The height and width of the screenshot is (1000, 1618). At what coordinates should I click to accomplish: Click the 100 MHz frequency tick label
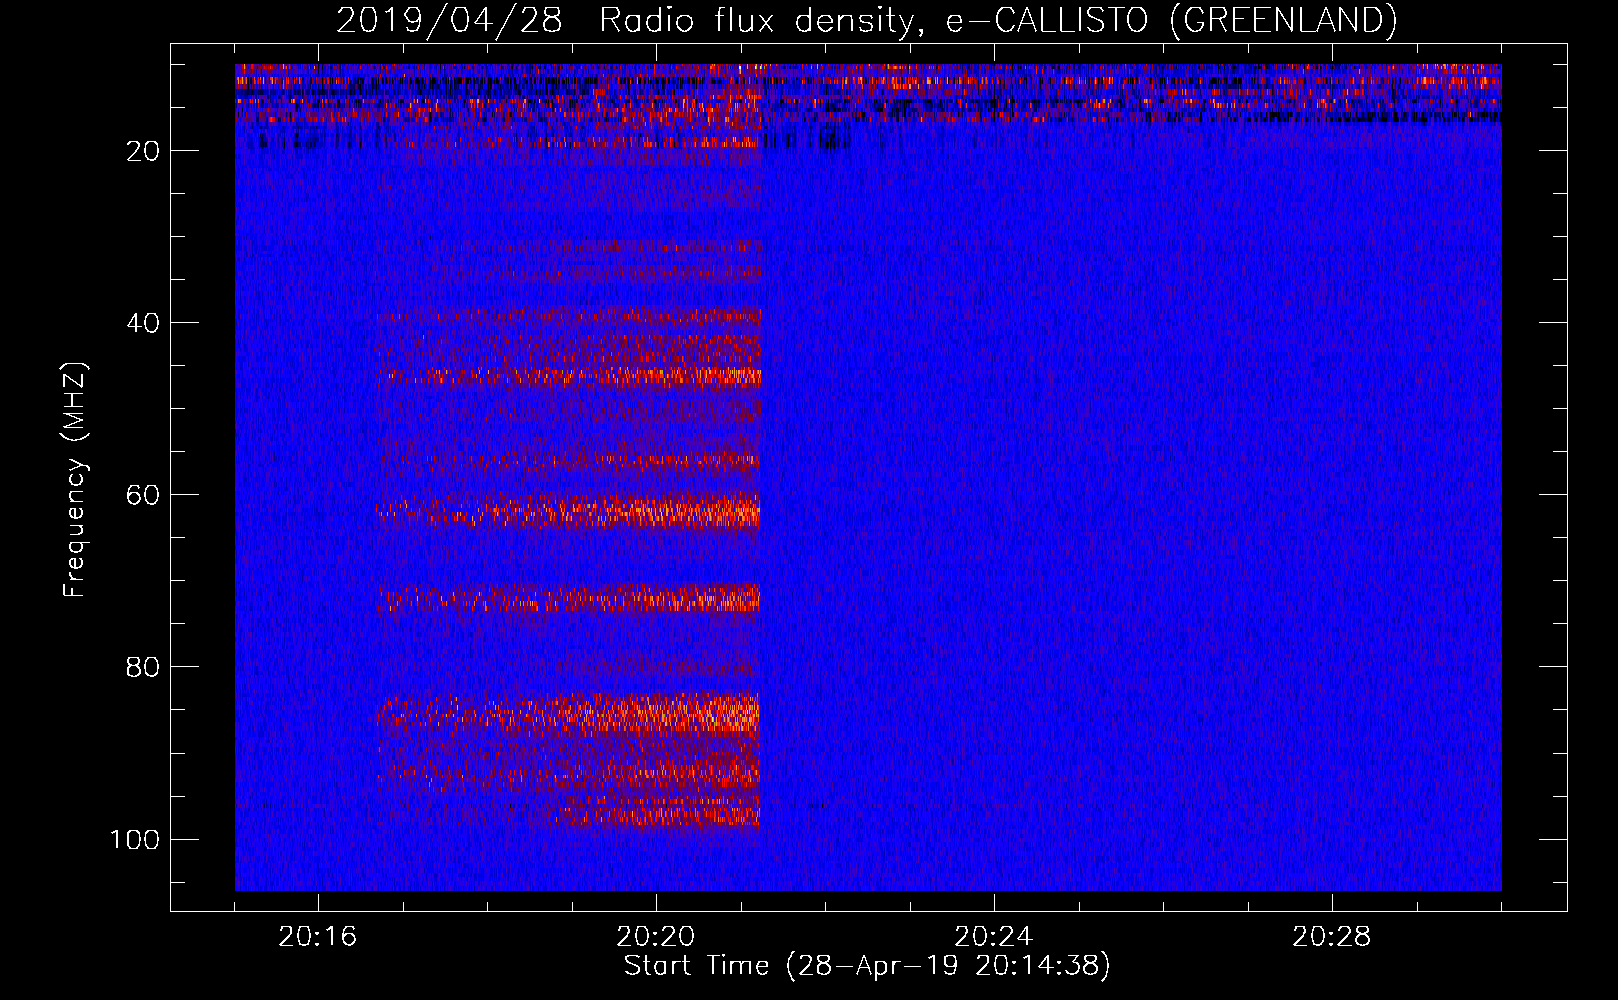click(x=135, y=839)
